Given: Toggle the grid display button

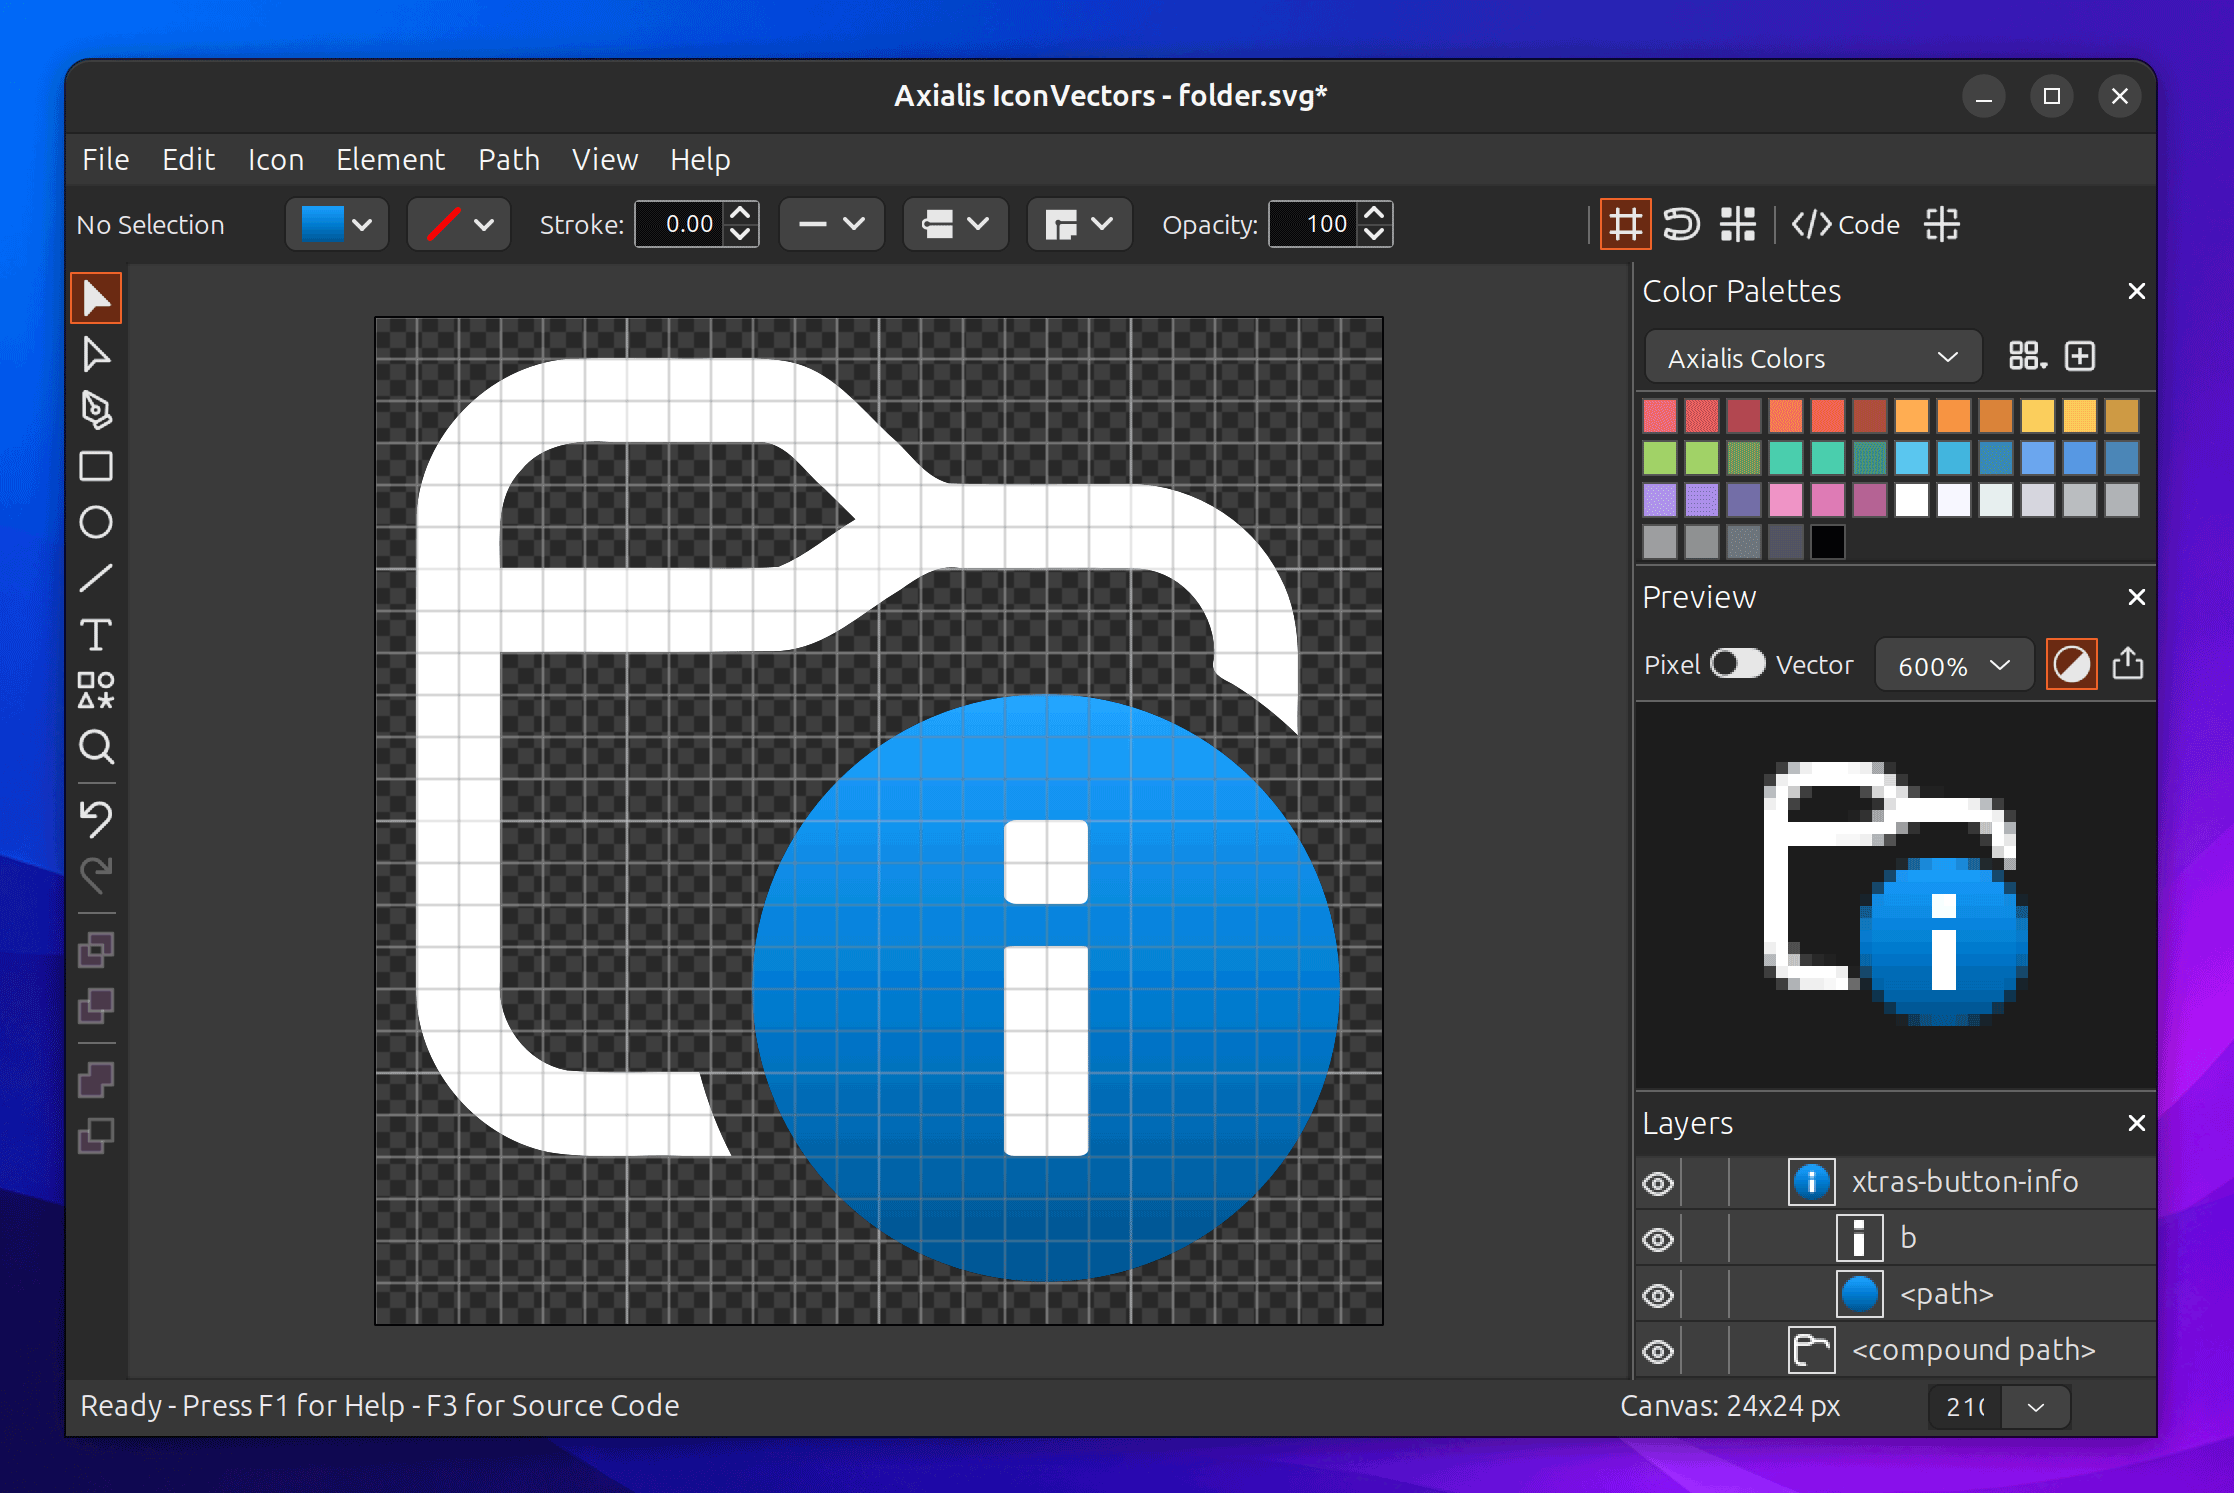Looking at the screenshot, I should pyautogui.click(x=1625, y=224).
